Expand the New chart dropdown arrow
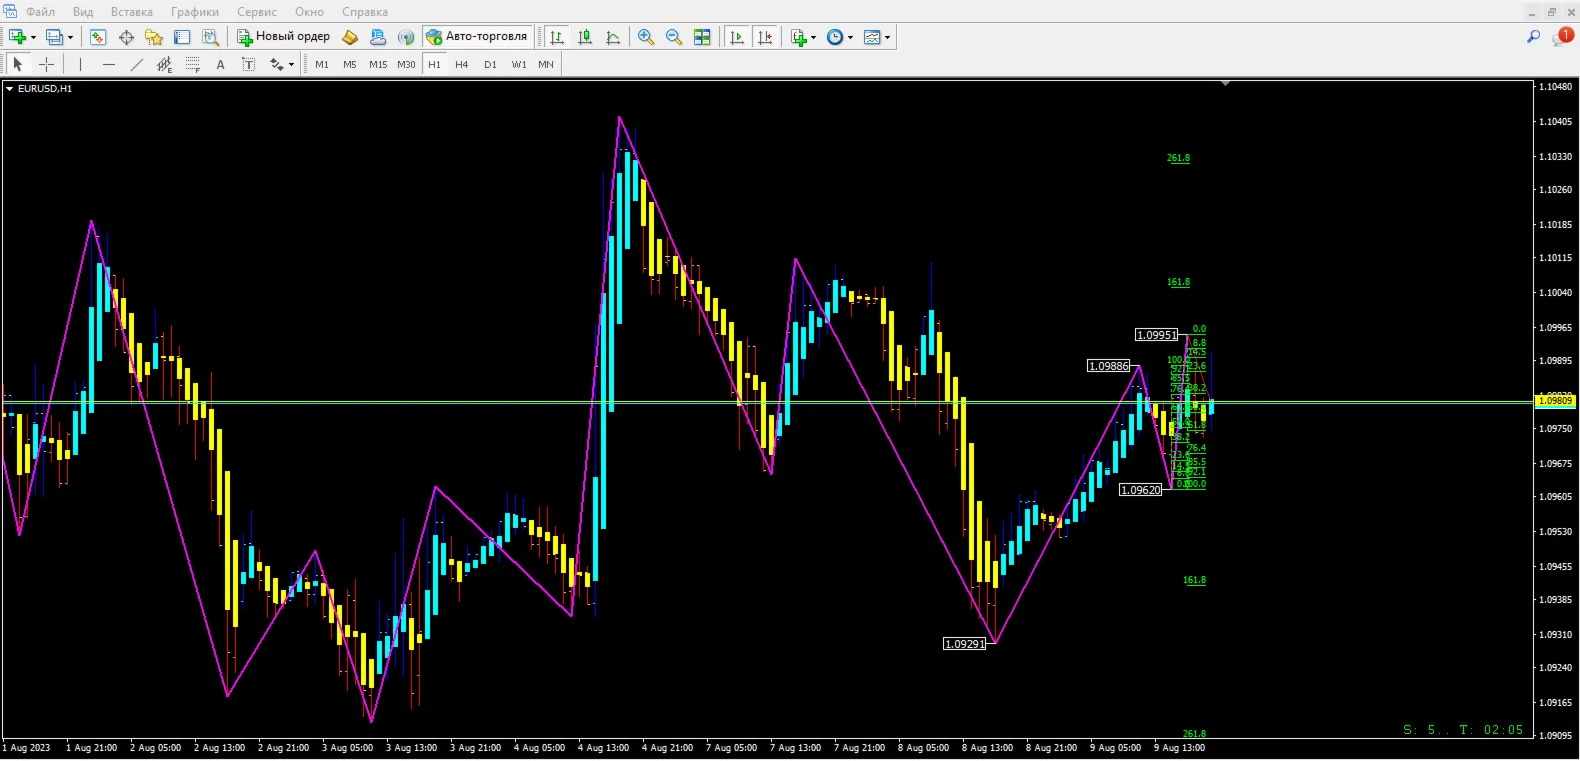Viewport: 1580px width, 761px height. click(x=33, y=38)
